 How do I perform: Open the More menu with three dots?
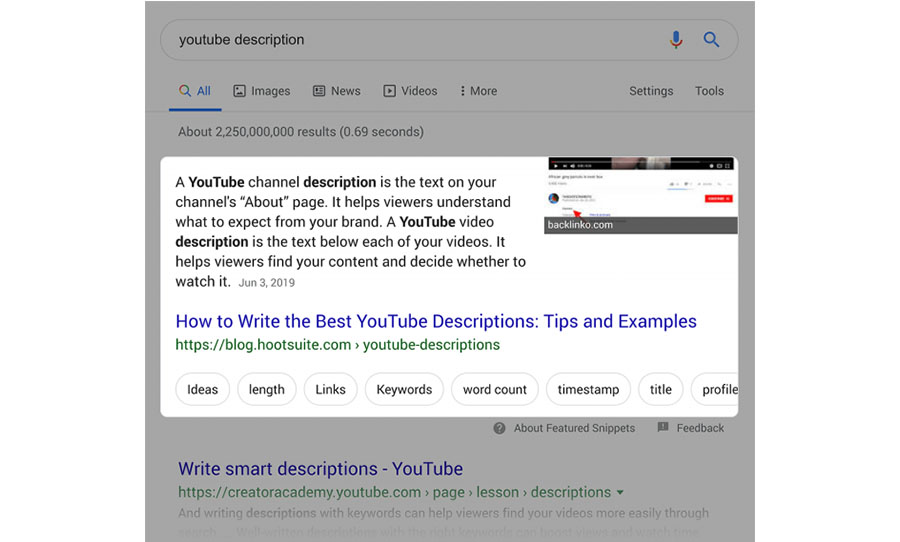[x=479, y=91]
